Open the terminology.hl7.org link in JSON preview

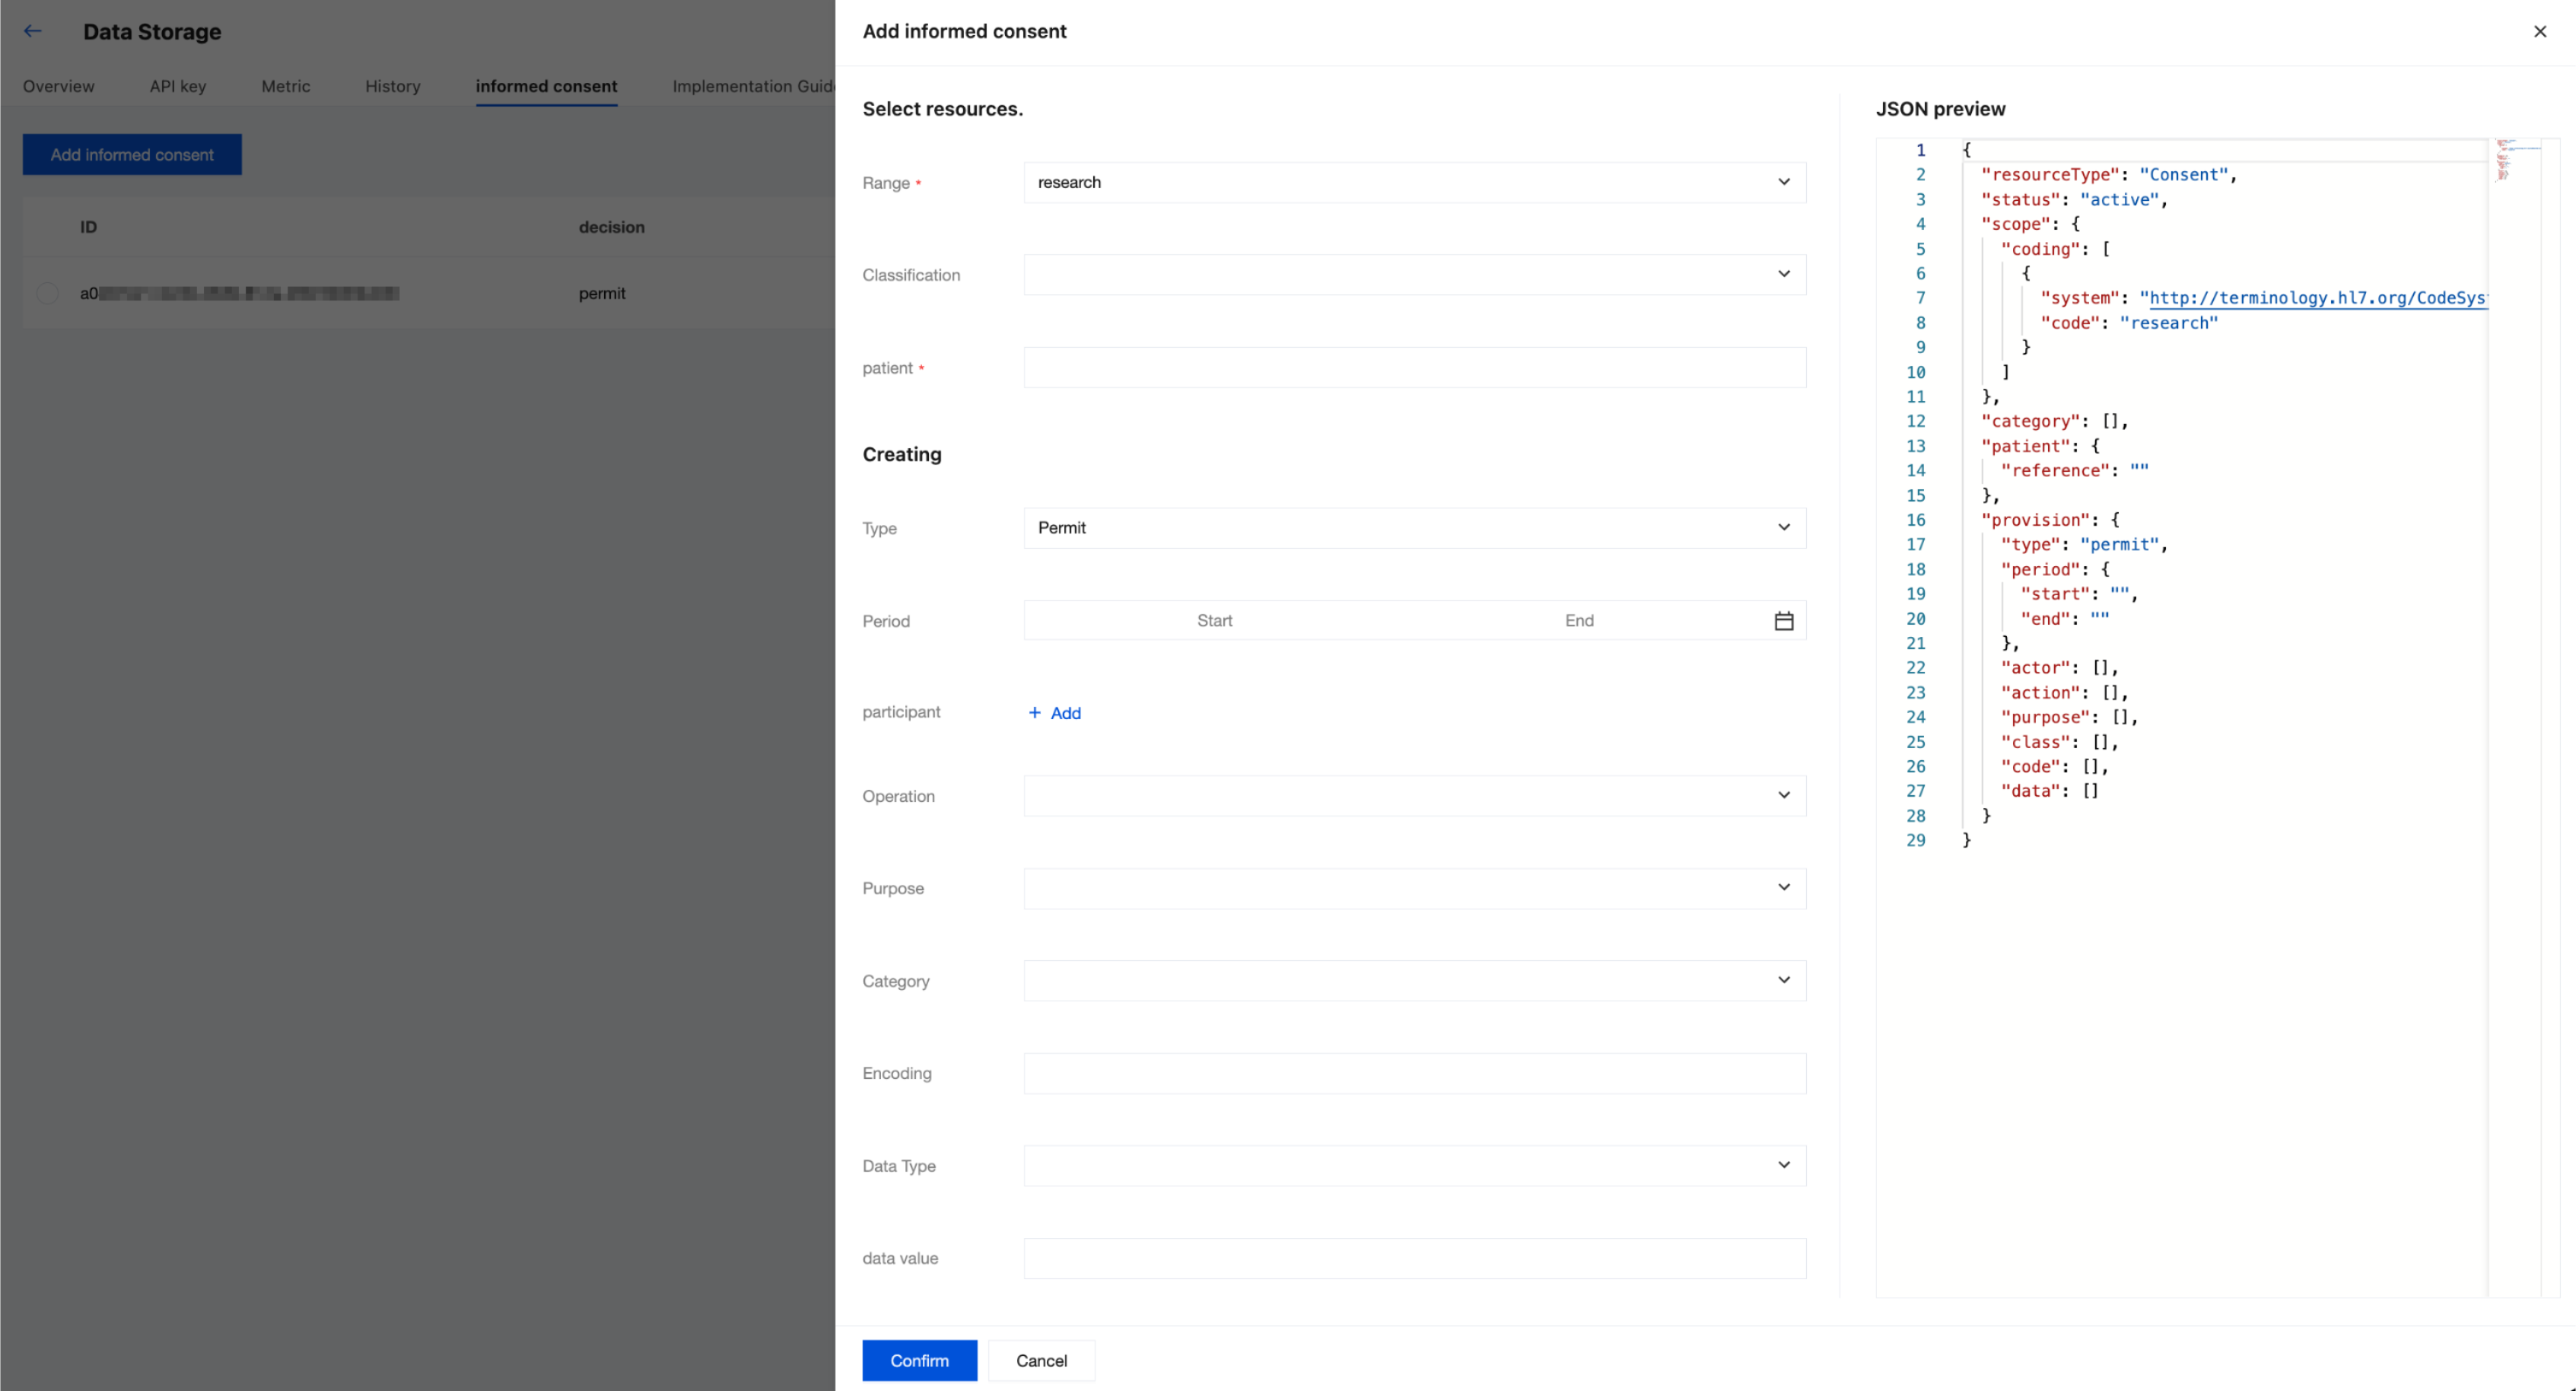2318,298
